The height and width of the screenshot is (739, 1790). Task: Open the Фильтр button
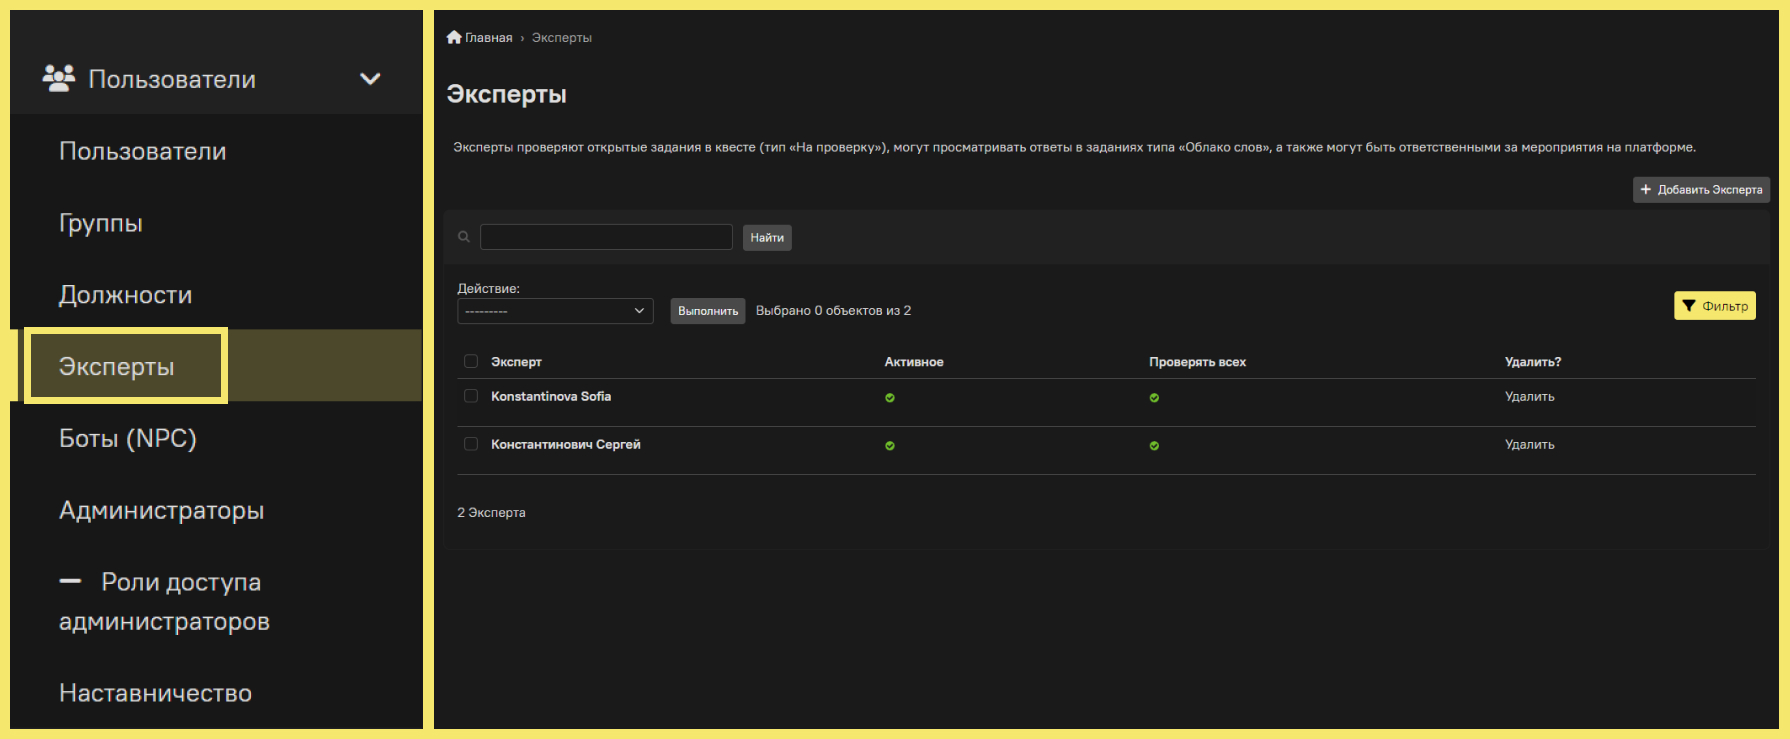(1715, 306)
